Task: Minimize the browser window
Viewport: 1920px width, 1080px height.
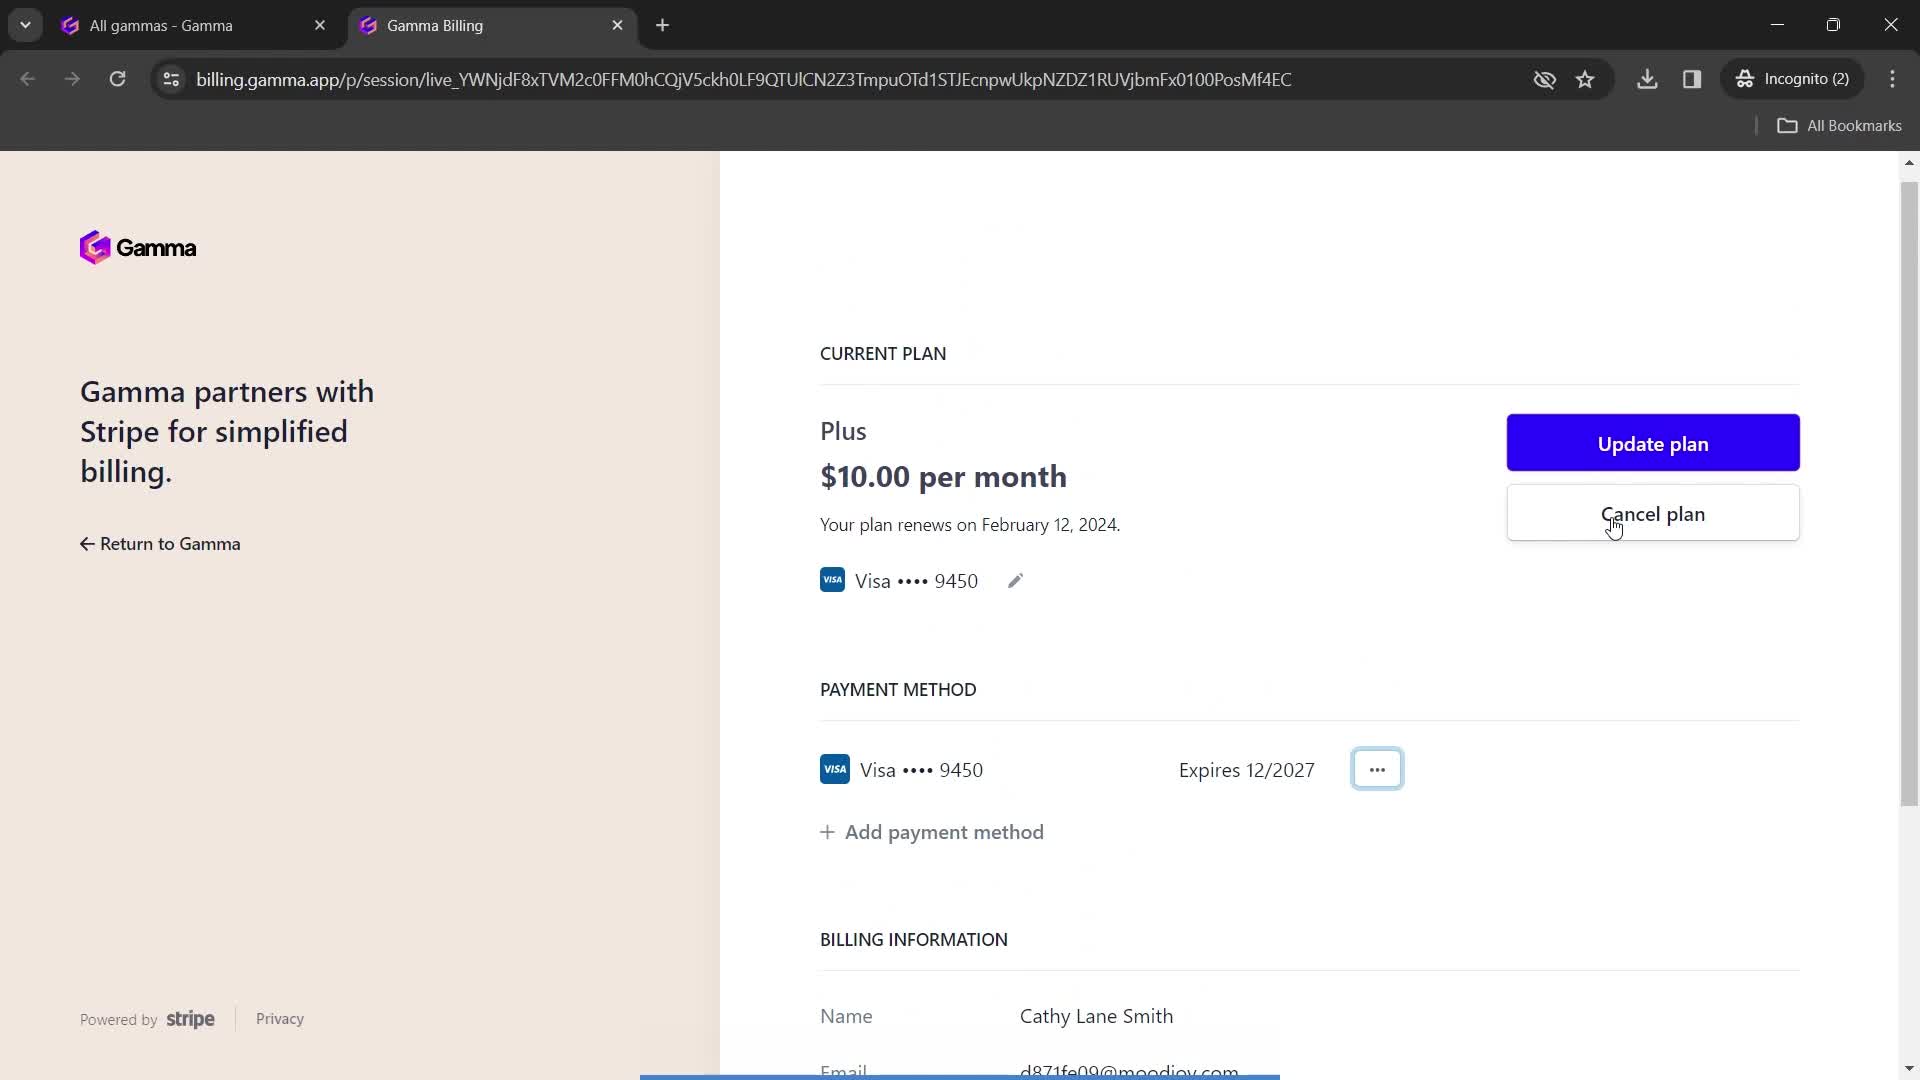Action: pyautogui.click(x=1777, y=25)
